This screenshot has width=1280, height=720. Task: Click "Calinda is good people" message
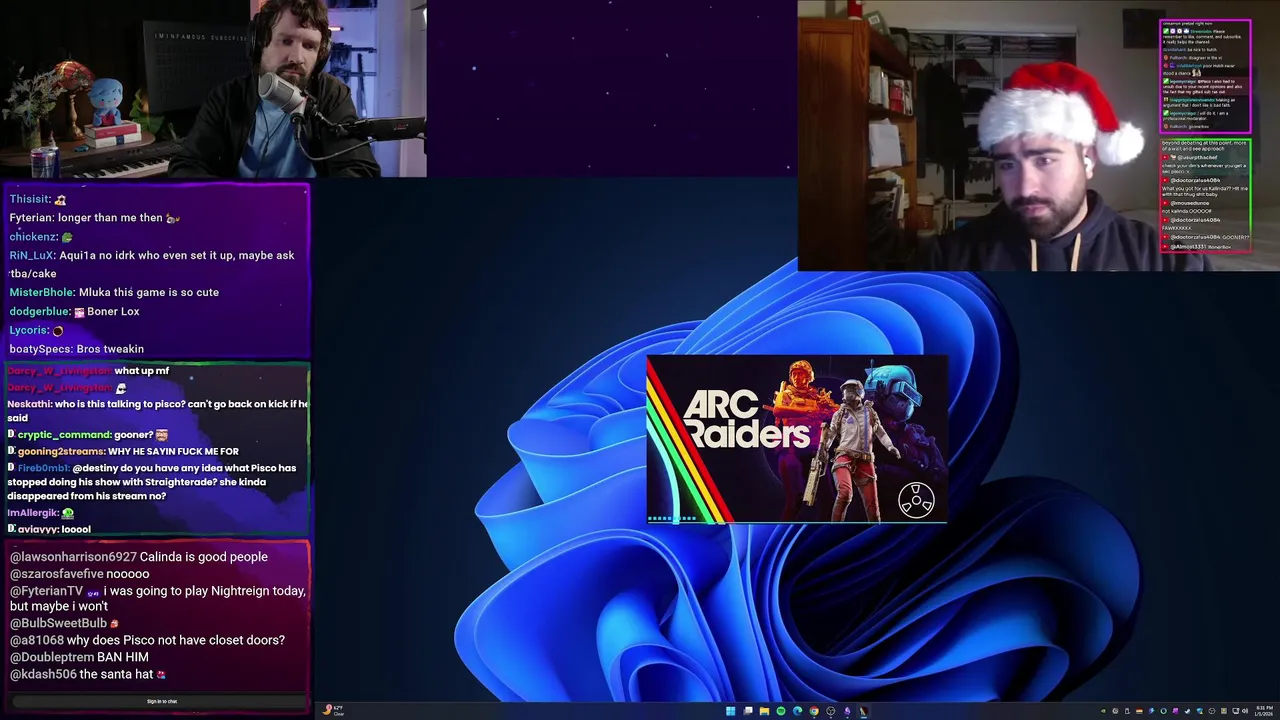tap(204, 557)
